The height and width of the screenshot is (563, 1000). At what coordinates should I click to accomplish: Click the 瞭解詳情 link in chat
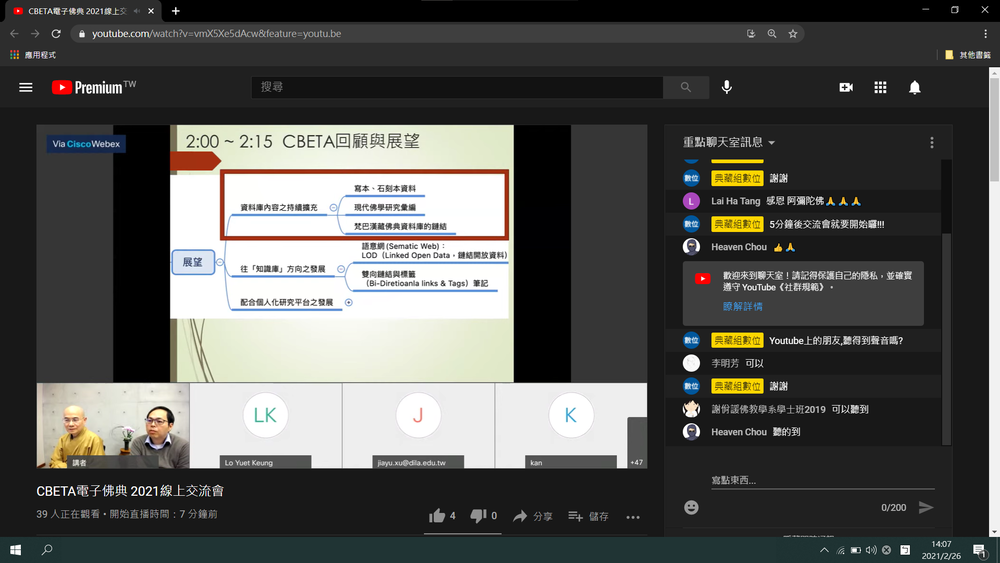click(x=742, y=306)
